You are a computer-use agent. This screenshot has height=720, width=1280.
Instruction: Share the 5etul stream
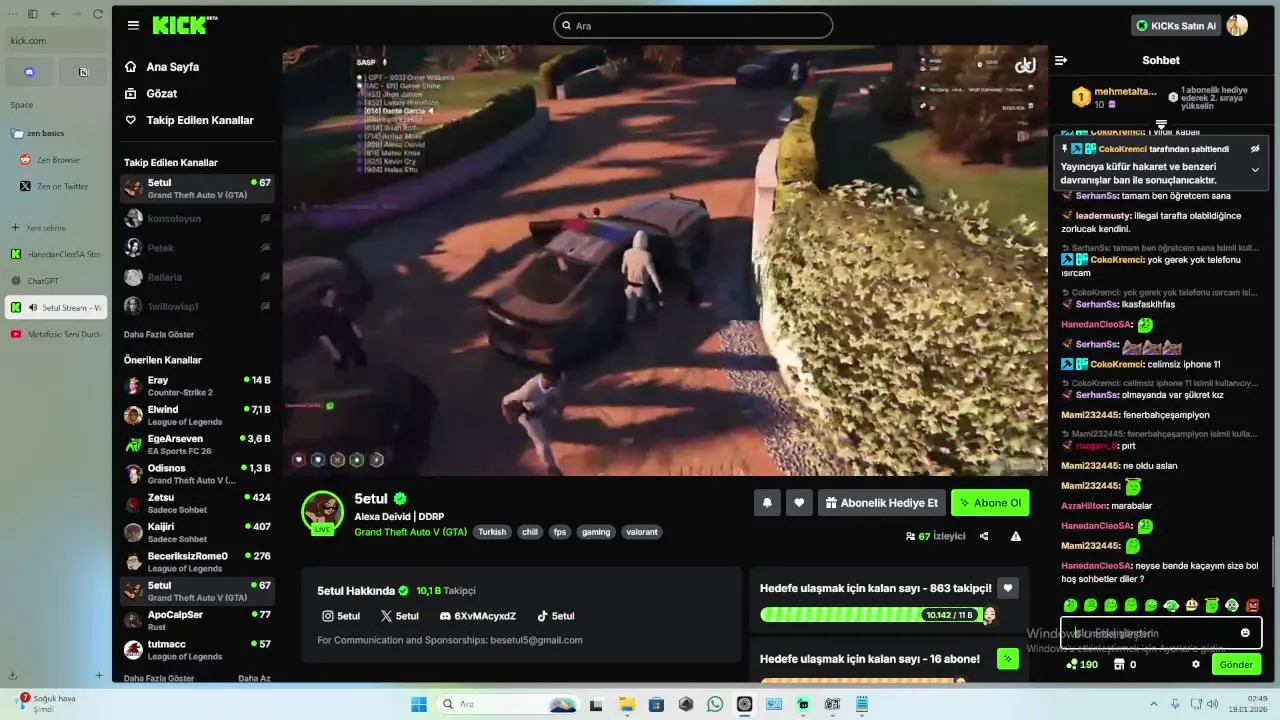coord(984,536)
